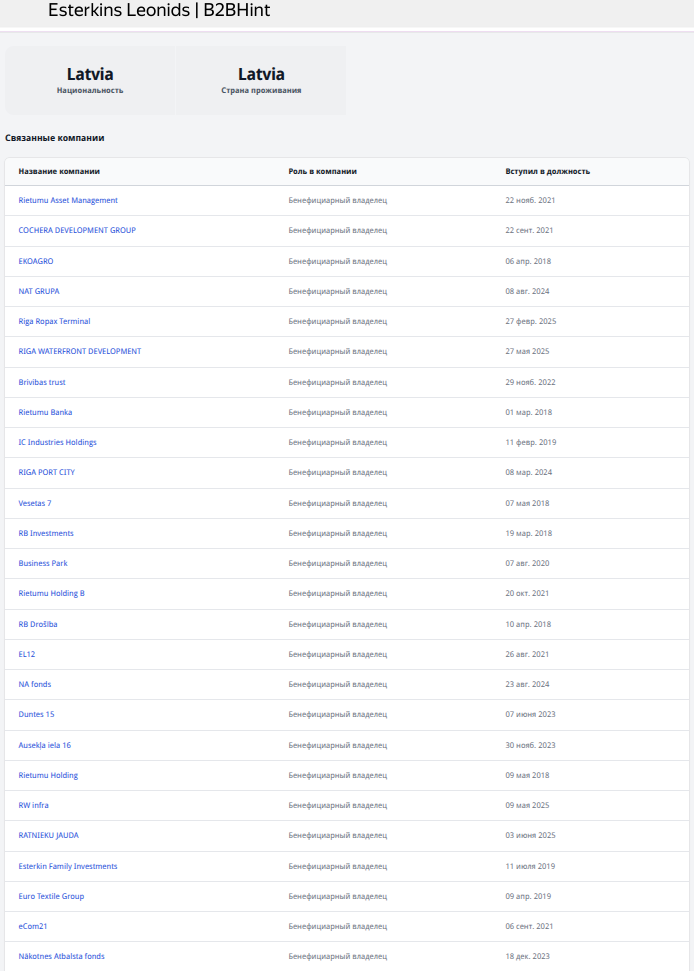Open the Business Park company link

pos(43,563)
